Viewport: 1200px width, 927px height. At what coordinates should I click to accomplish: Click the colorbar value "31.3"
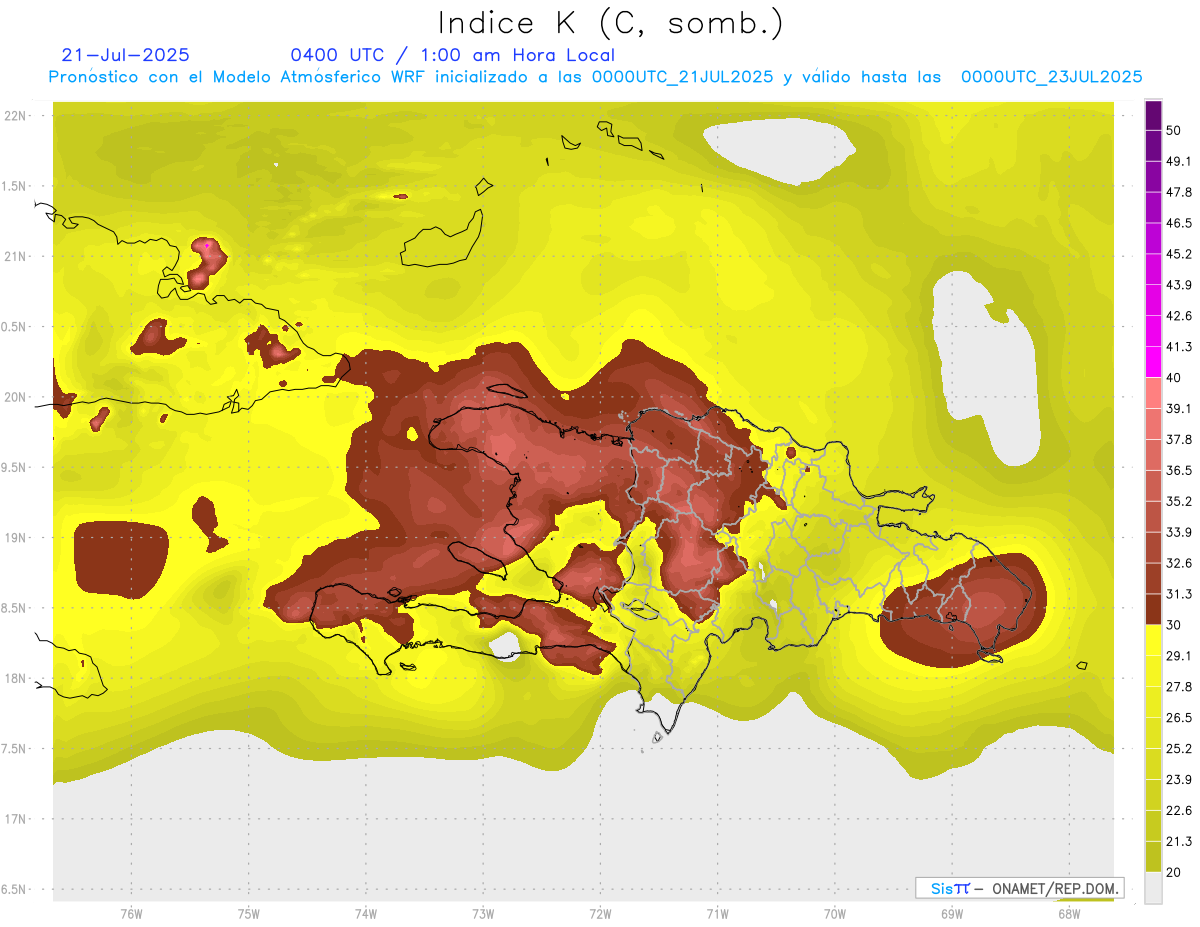1179,594
